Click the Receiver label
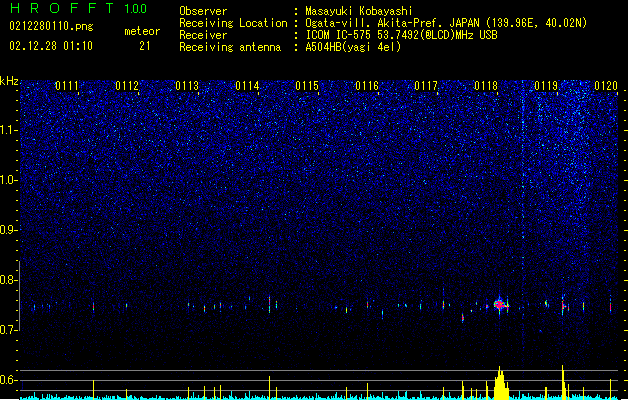The image size is (629, 400). click(x=203, y=35)
